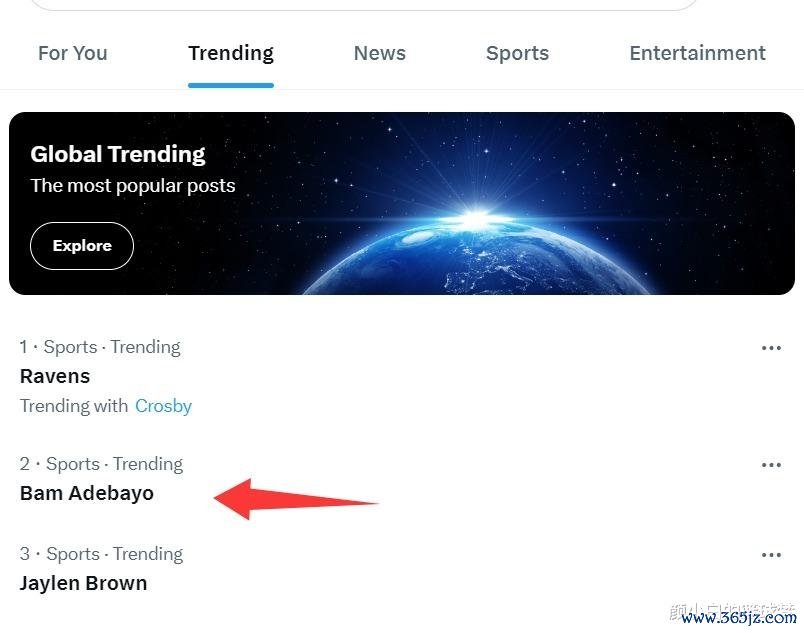Click the "3 · Sports · Trending" label
This screenshot has height=633, width=804.
[101, 554]
